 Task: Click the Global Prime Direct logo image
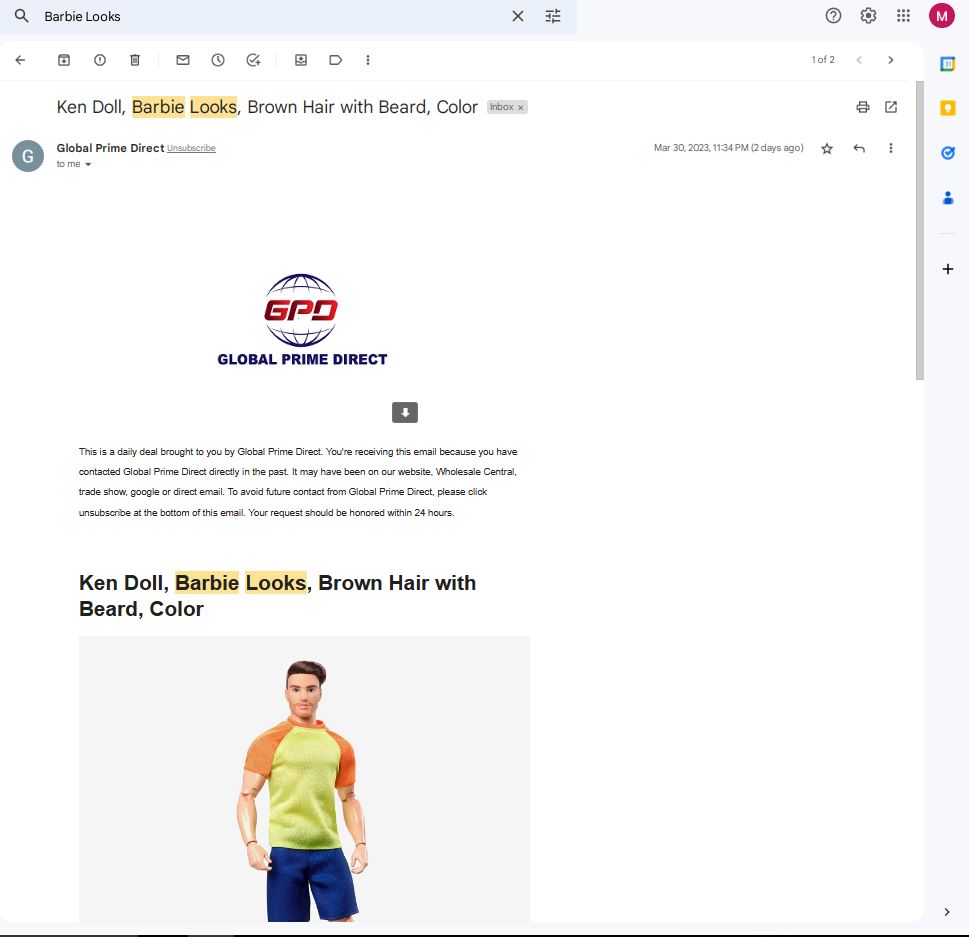(302, 320)
